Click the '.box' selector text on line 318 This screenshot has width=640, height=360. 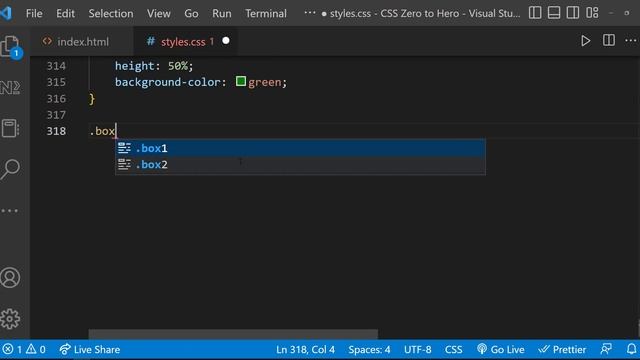click(102, 131)
